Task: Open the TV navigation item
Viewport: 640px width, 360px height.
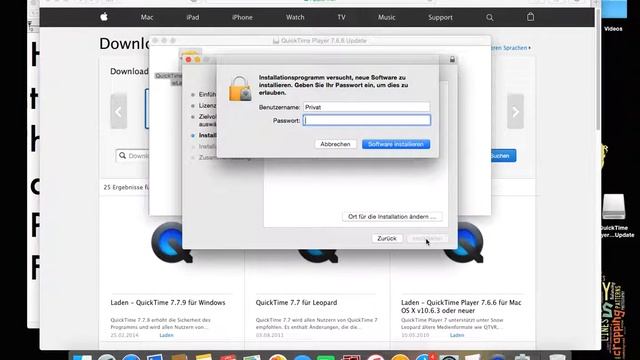Action: click(342, 17)
